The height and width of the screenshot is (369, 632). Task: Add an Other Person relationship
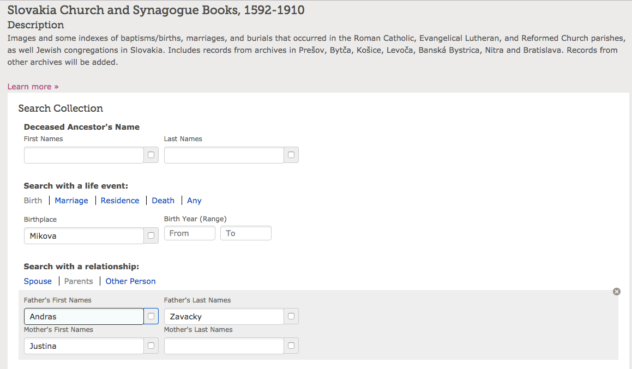click(130, 281)
